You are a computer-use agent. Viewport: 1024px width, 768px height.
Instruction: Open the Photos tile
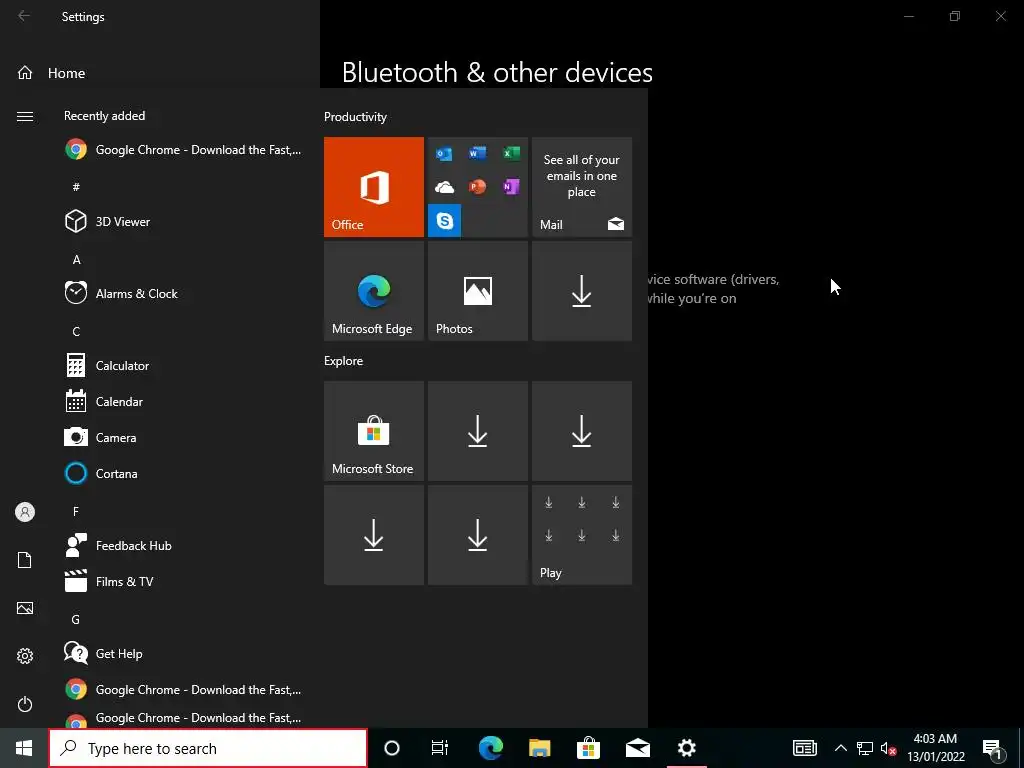[x=477, y=291]
